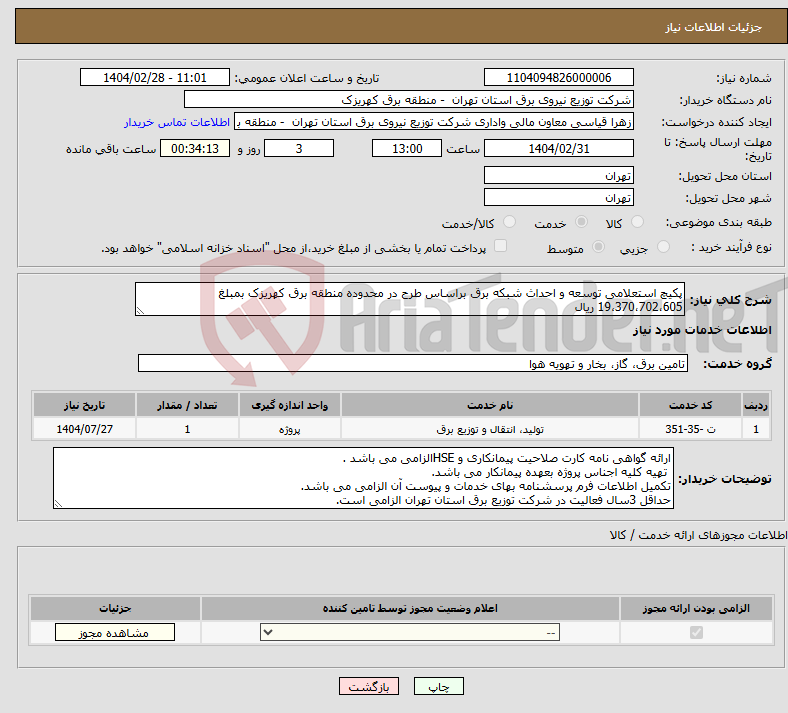Click the resize handle of description box
The image size is (788, 713).
(x=140, y=311)
